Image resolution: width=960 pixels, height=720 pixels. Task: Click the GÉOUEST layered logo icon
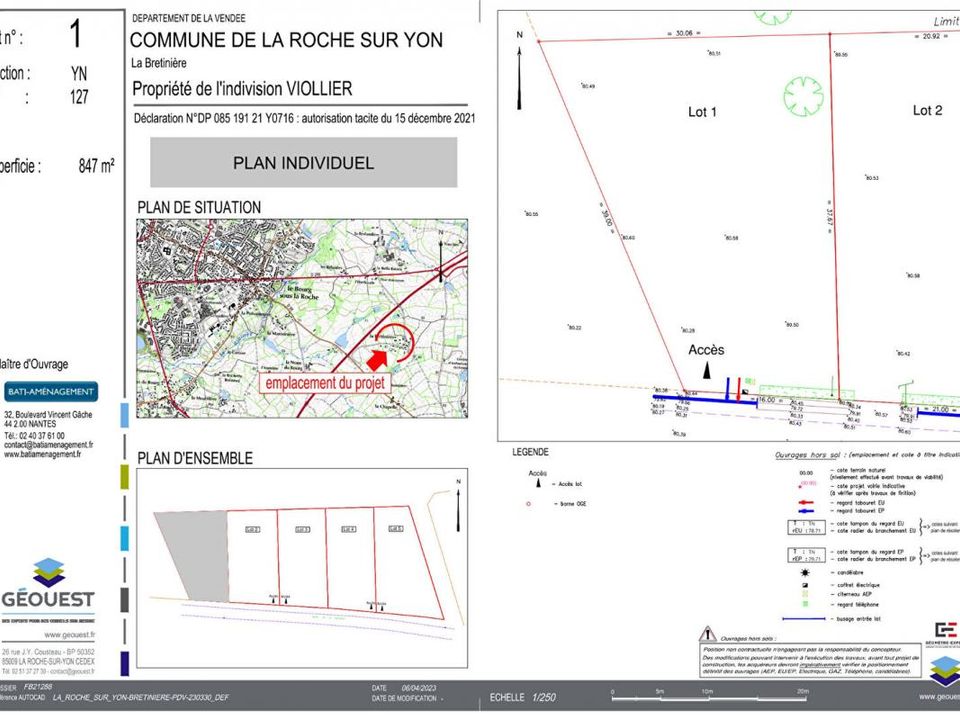(x=49, y=572)
